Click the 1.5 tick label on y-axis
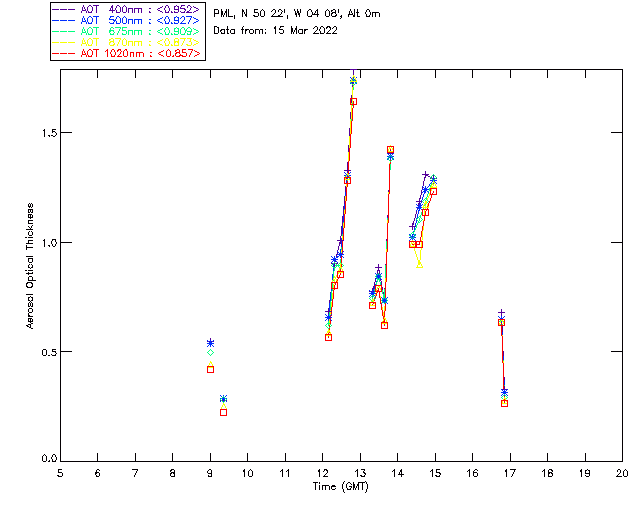This screenshot has width=640, height=512. point(46,133)
